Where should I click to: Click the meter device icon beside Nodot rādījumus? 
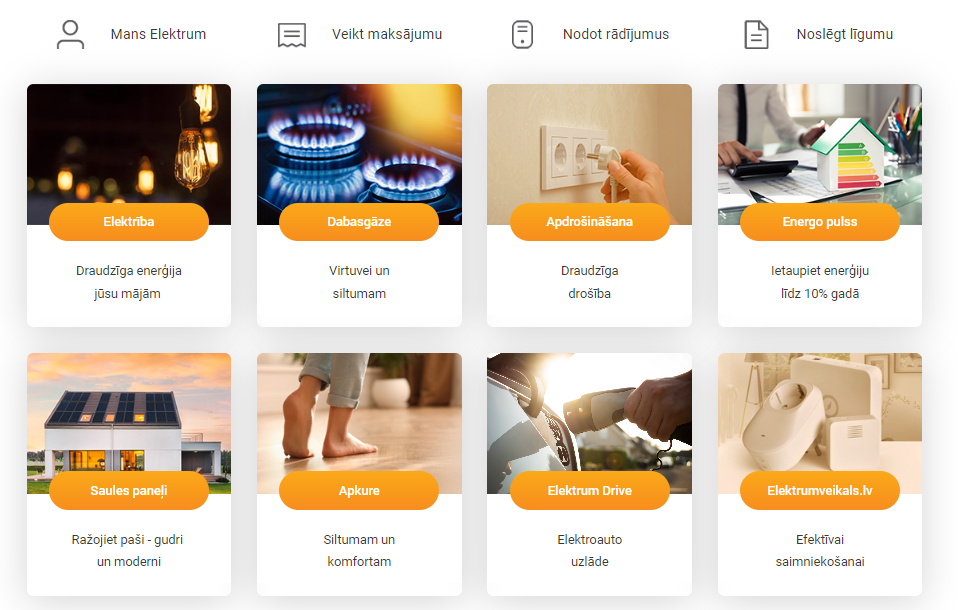[x=522, y=34]
